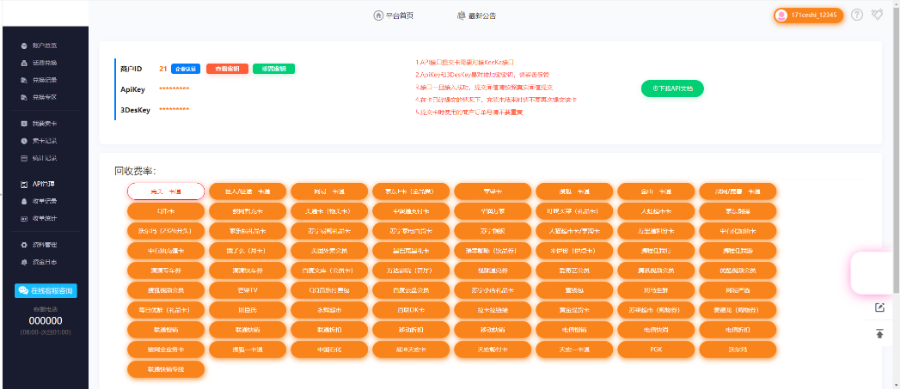Select the 网易严选 rate tag
The width and height of the screenshot is (900, 389).
738,290
